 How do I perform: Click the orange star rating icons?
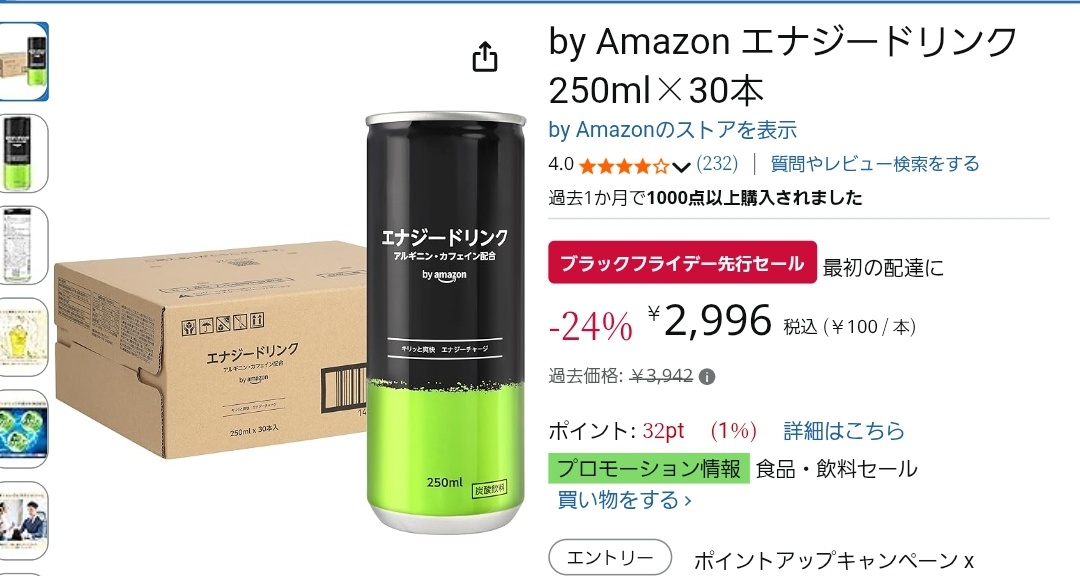pyautogui.click(x=624, y=166)
